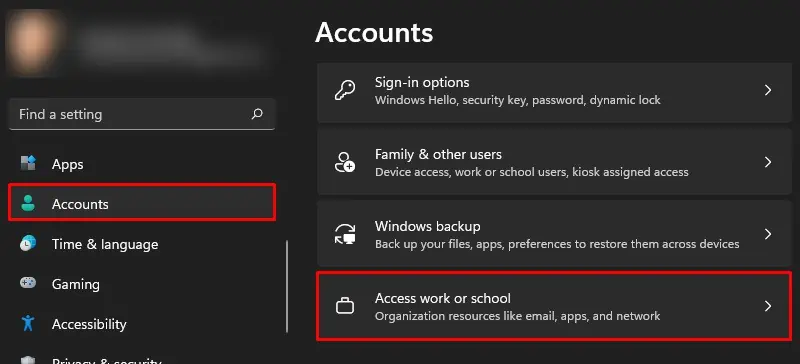Open the Apps settings category
The height and width of the screenshot is (364, 800).
pos(142,164)
